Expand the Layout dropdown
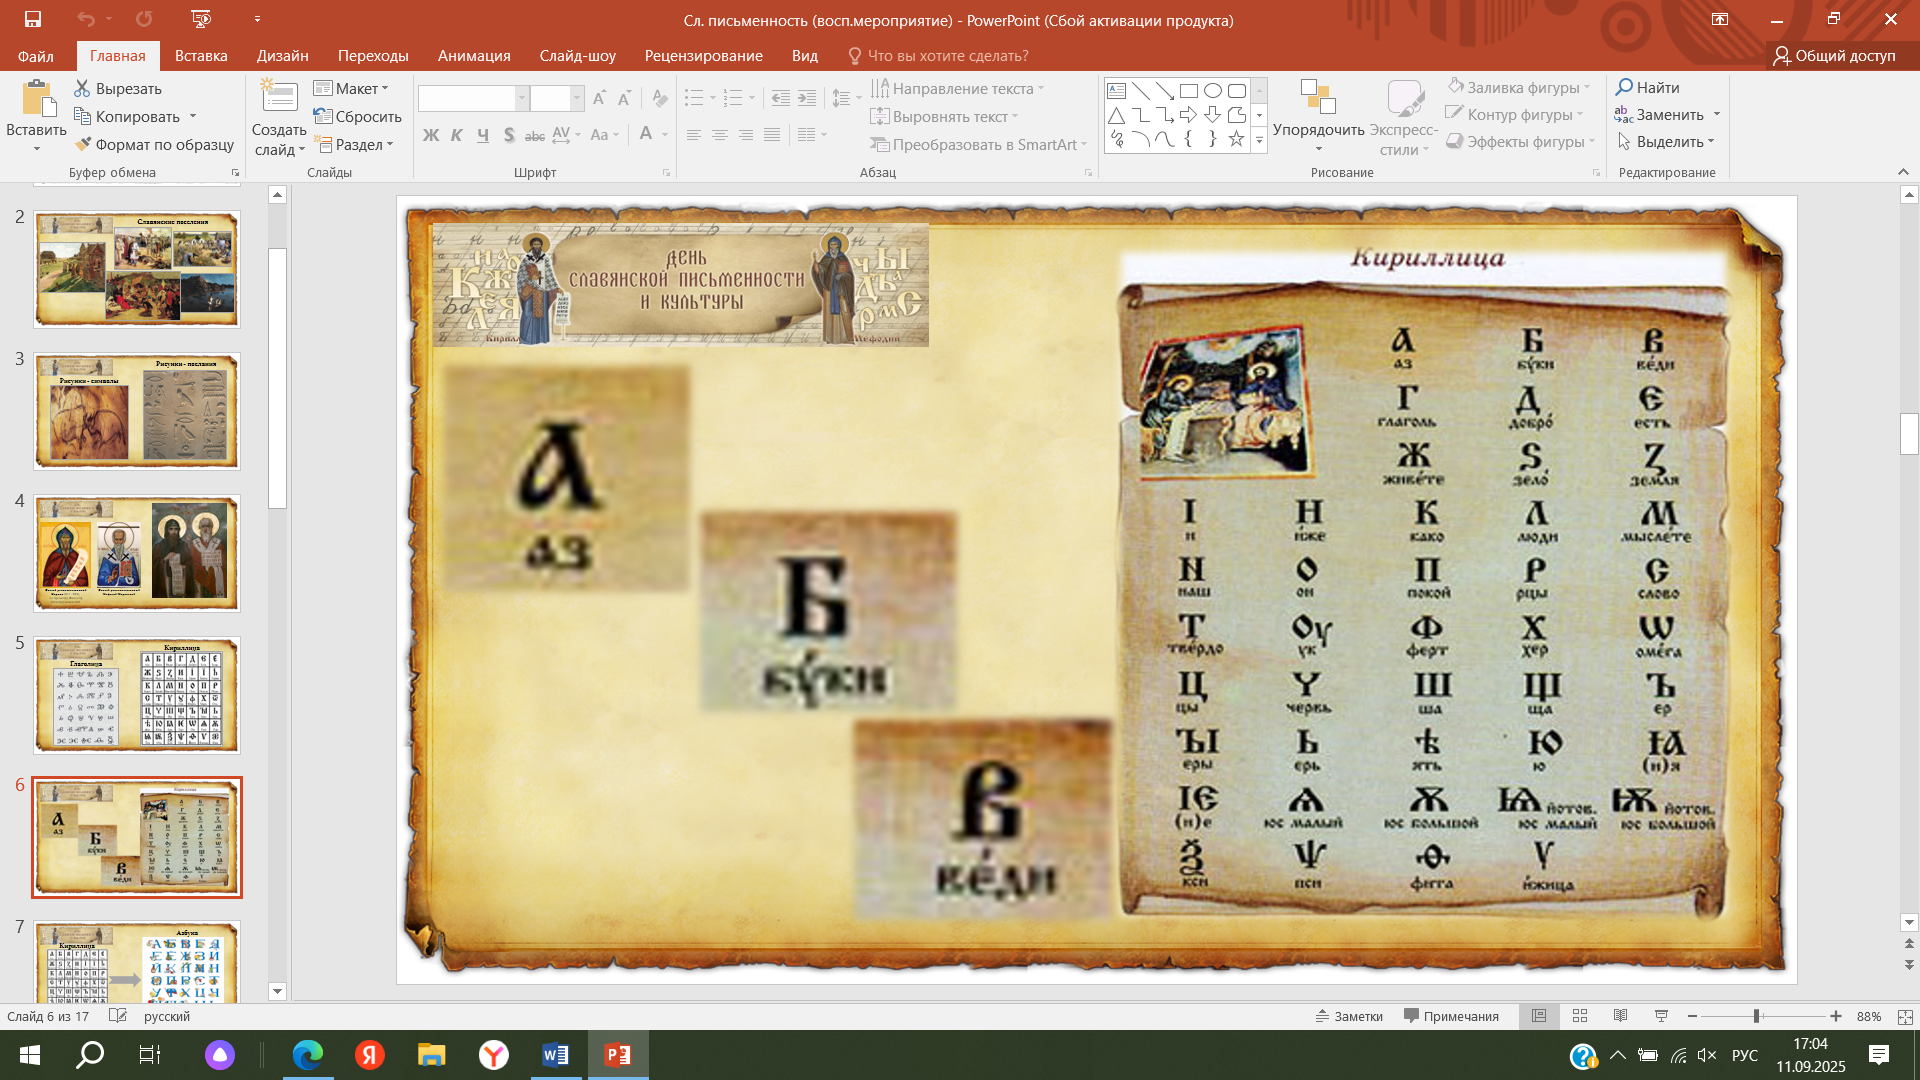1920x1080 pixels. click(x=351, y=88)
